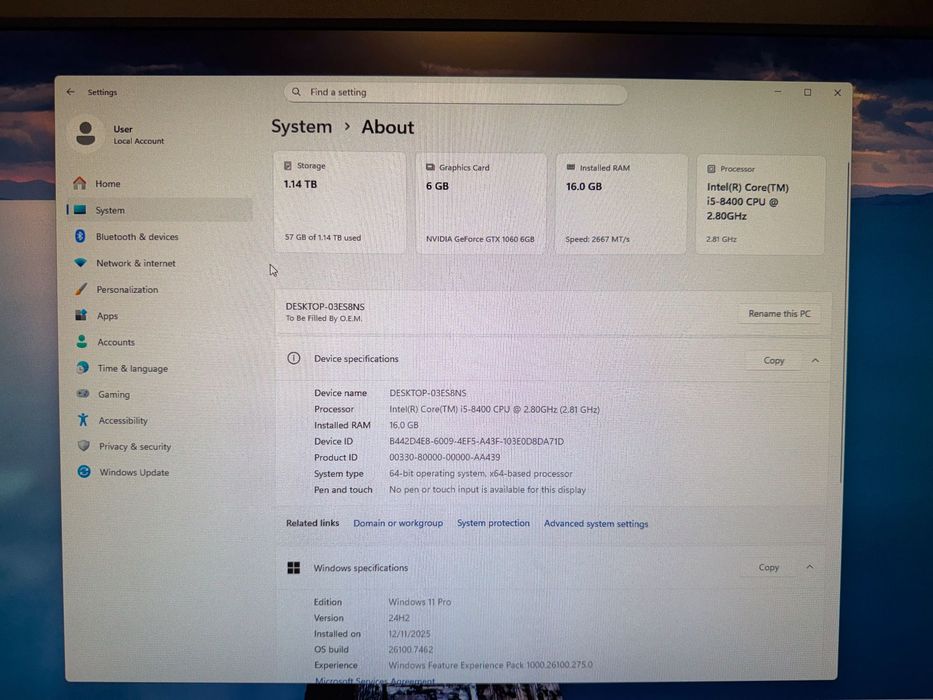Open Domain or workgroup link

click(x=398, y=523)
